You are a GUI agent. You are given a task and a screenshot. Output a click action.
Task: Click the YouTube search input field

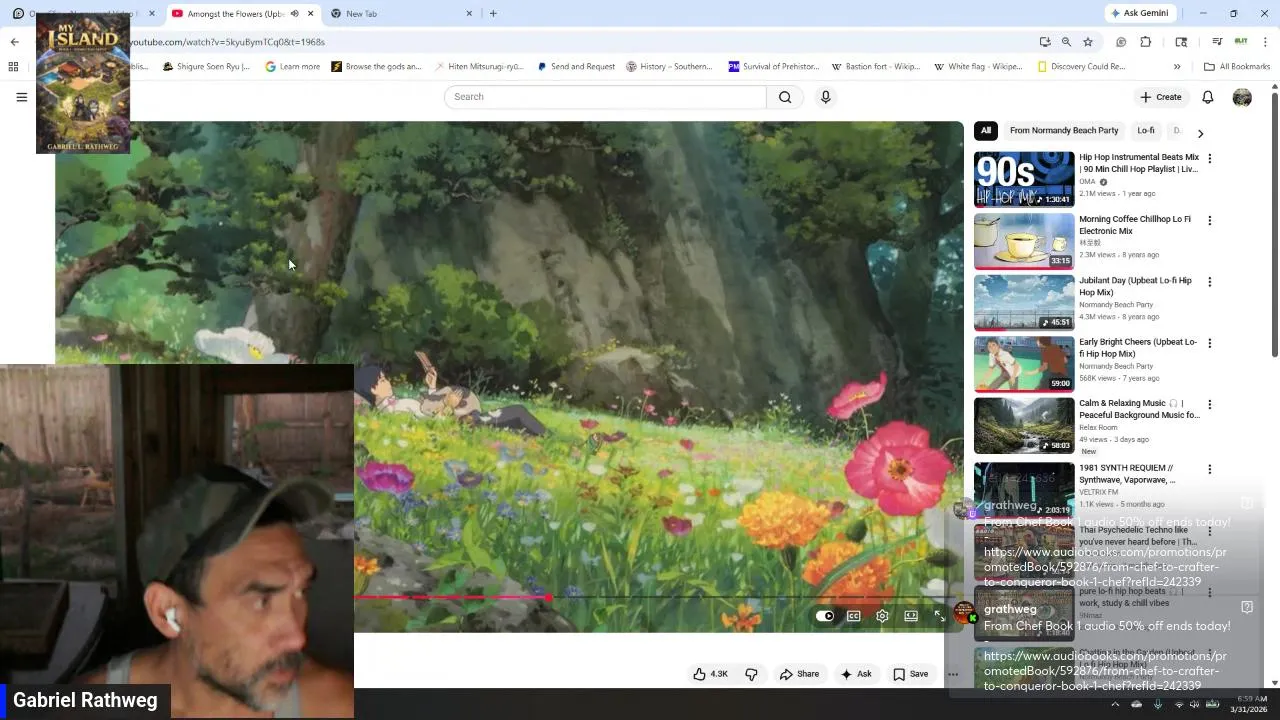point(605,97)
